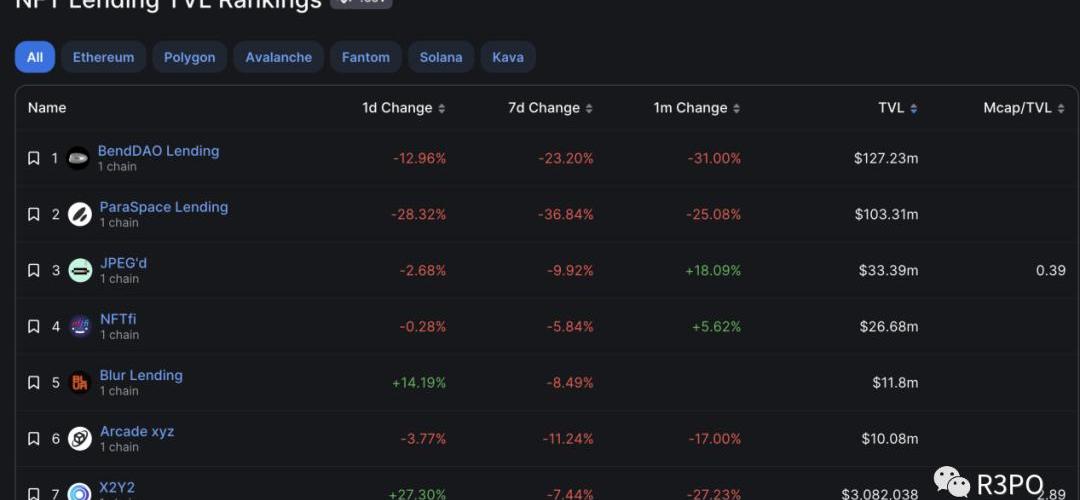
Task: Toggle bookmark for JPEG'd
Action: pyautogui.click(x=33, y=270)
